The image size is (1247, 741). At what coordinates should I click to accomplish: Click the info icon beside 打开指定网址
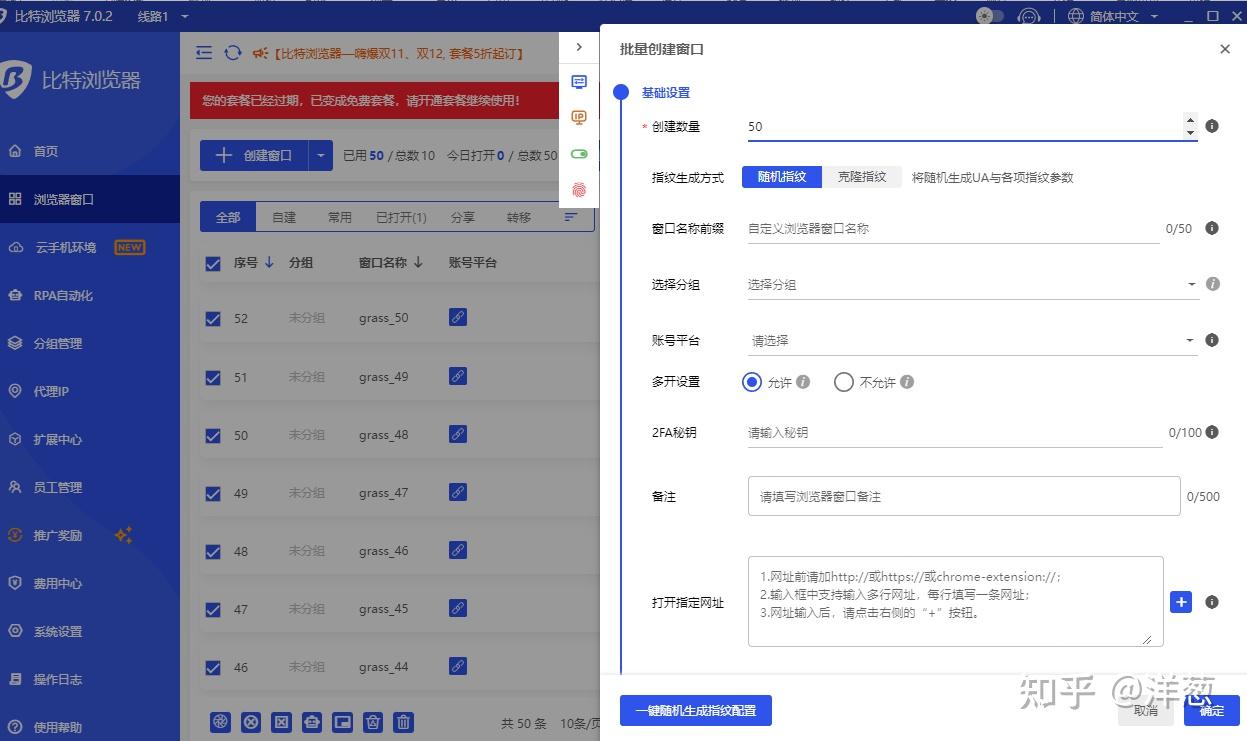point(1212,602)
